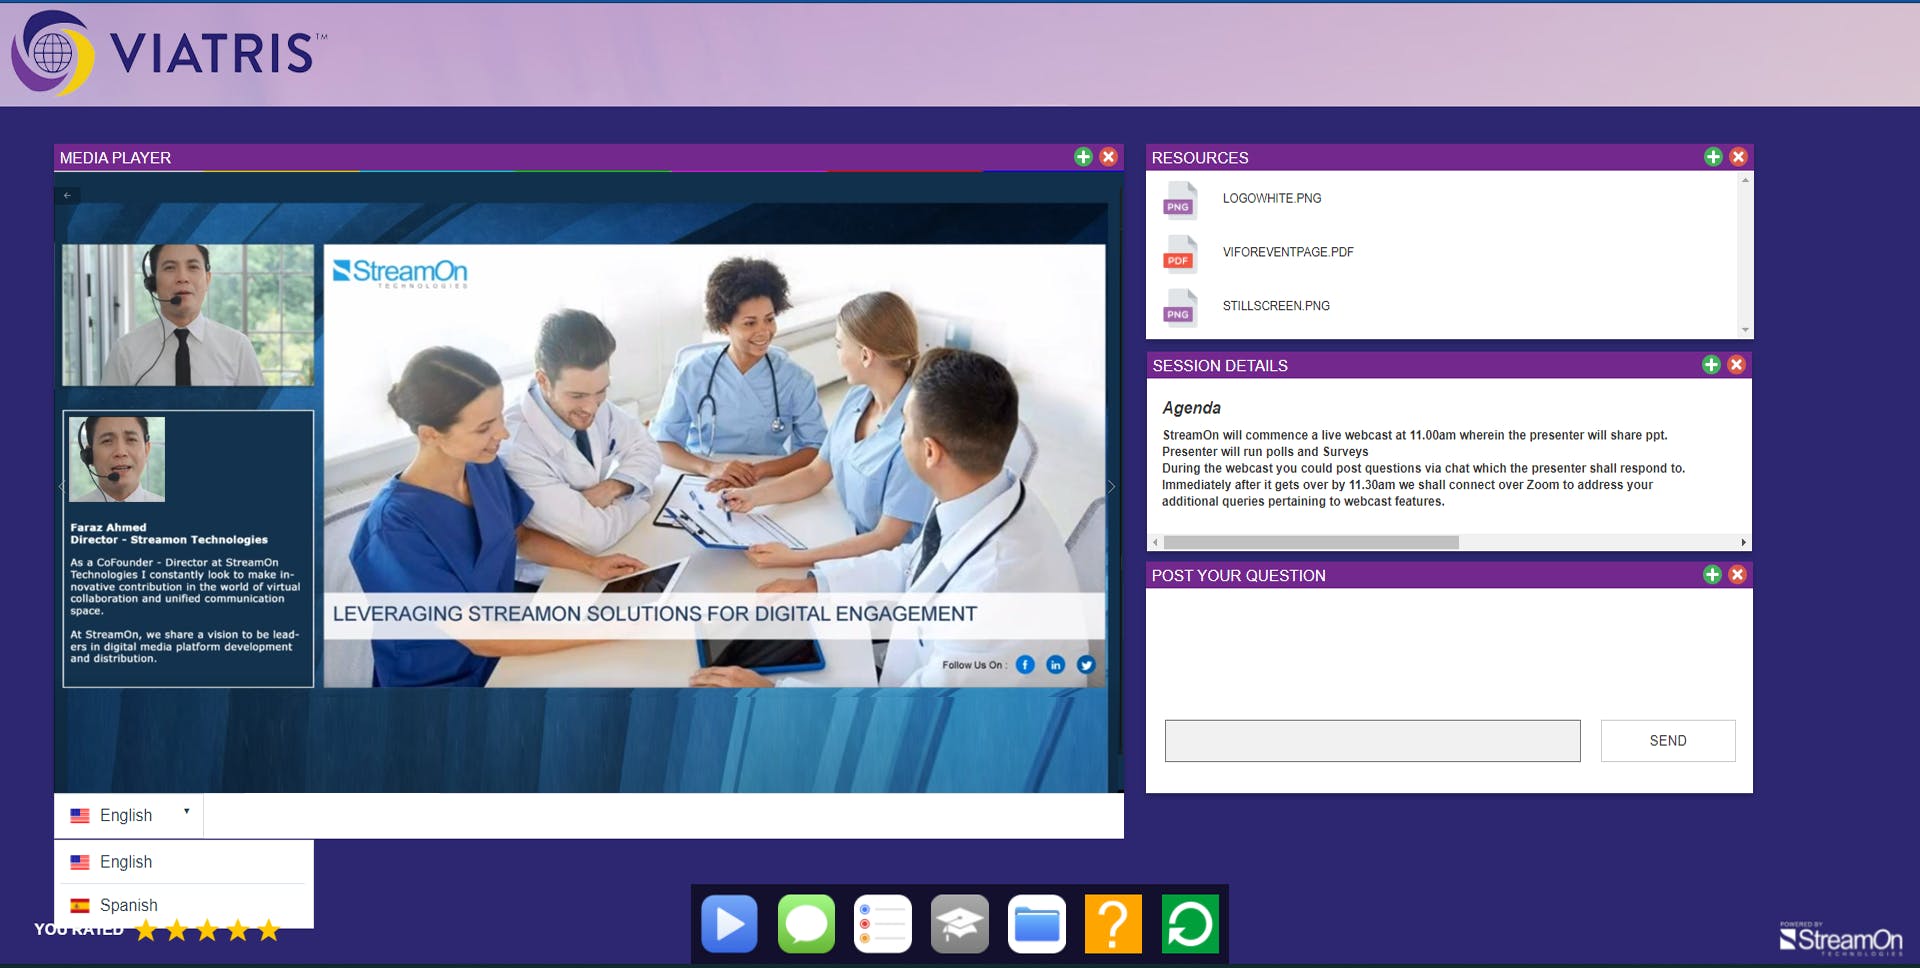This screenshot has width=1920, height=968.
Task: Open the blue folder resources dock icon
Action: coord(1037,924)
